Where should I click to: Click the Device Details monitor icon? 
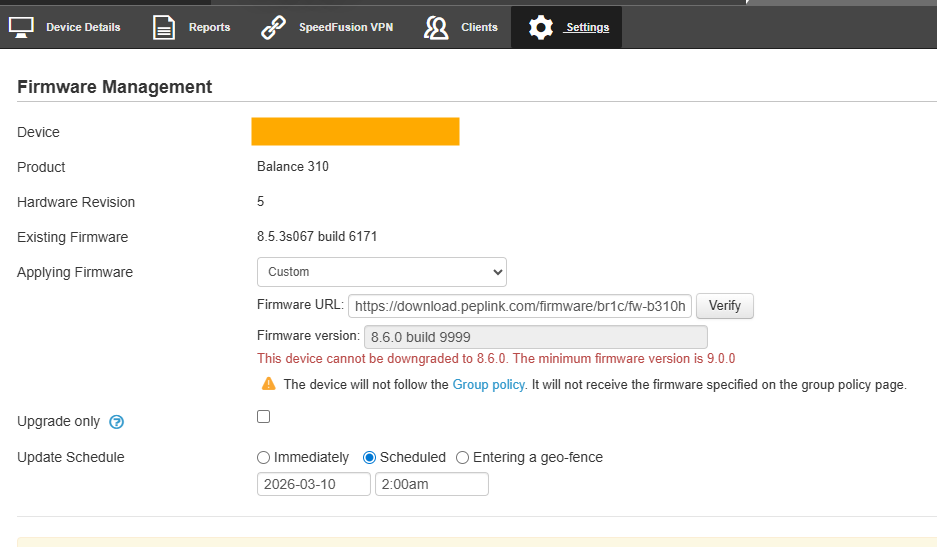(x=21, y=27)
